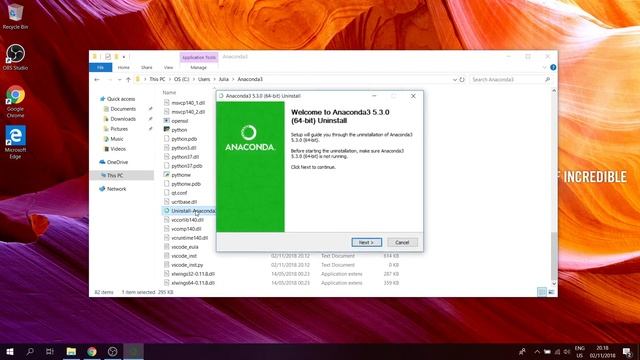Select the xlwings64-0.11.8.dll file
The image size is (640, 360).
[193, 283]
